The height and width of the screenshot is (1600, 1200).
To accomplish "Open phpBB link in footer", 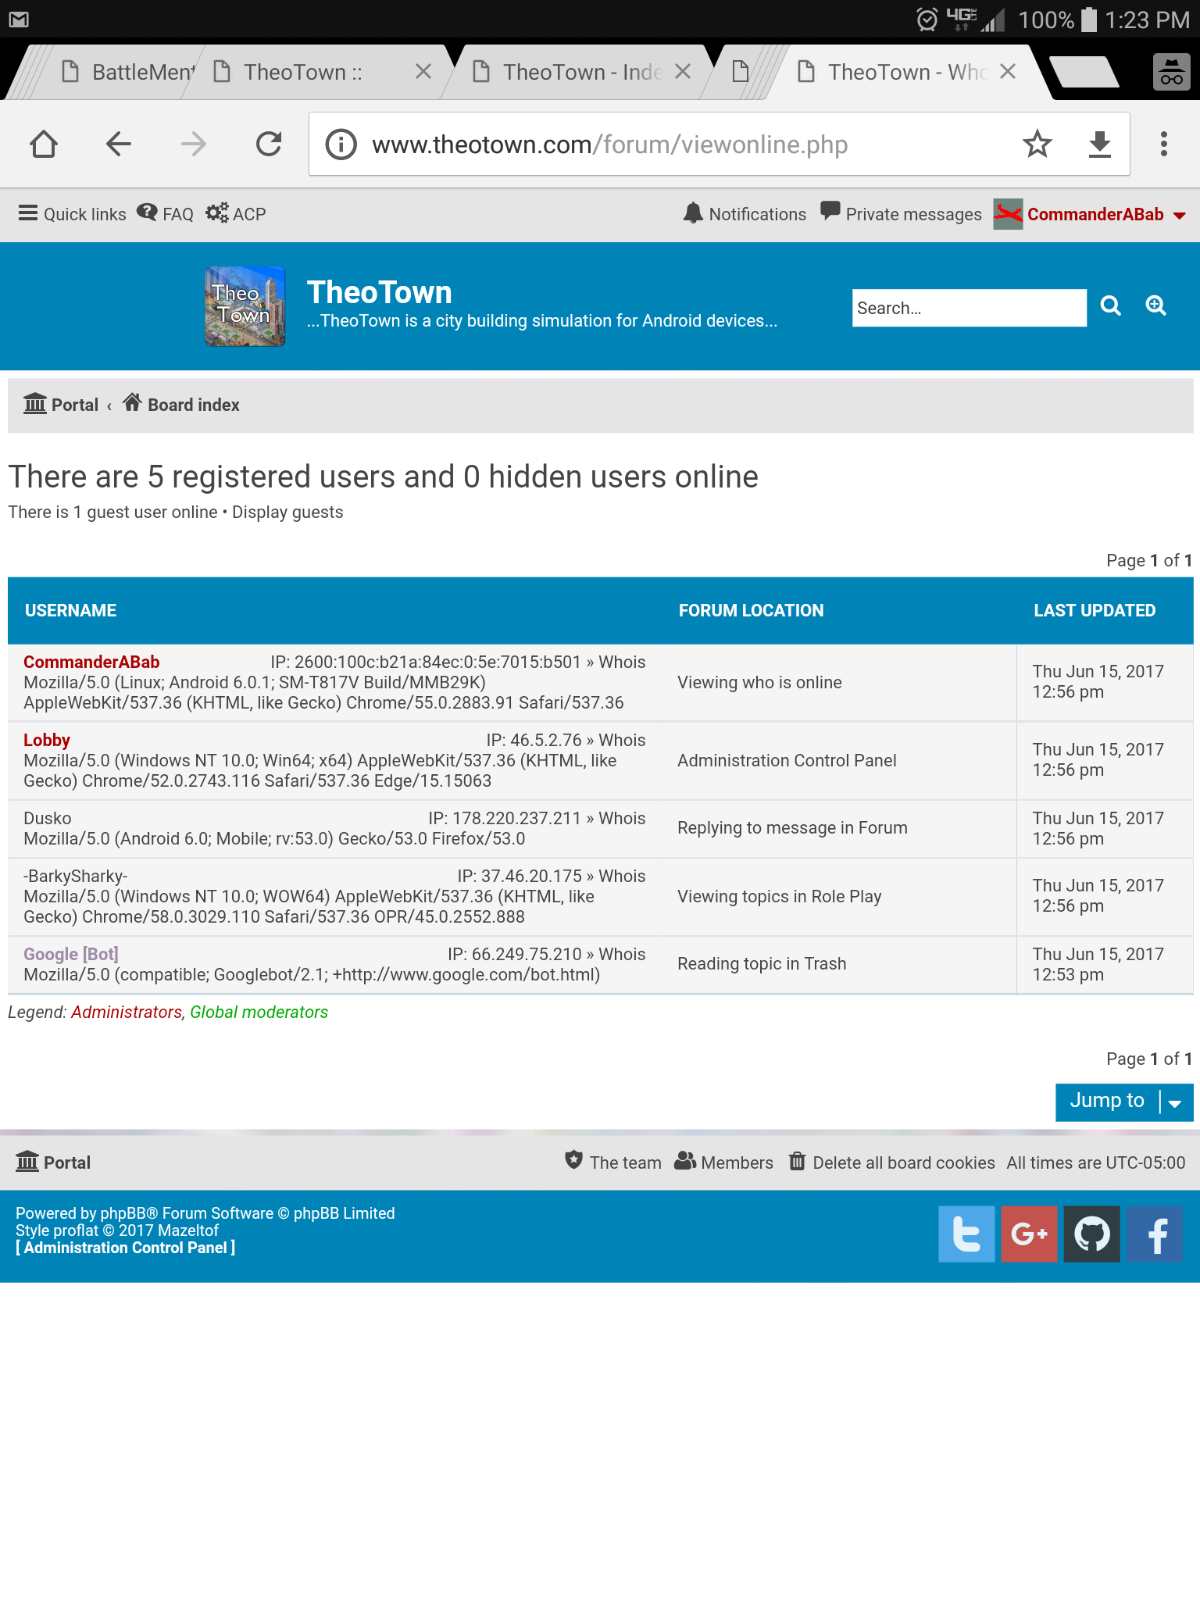I will pos(124,1213).
